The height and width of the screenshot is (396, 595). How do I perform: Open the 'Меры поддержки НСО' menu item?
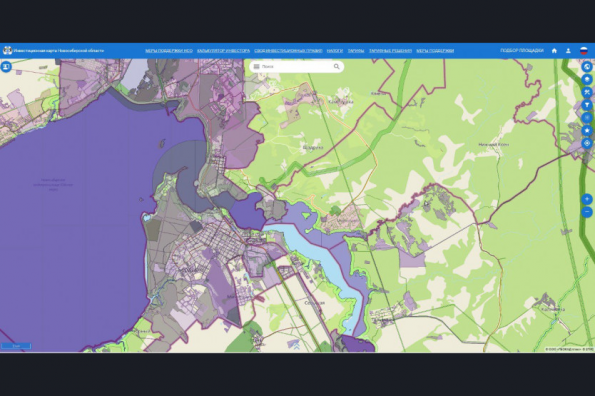[x=169, y=50]
